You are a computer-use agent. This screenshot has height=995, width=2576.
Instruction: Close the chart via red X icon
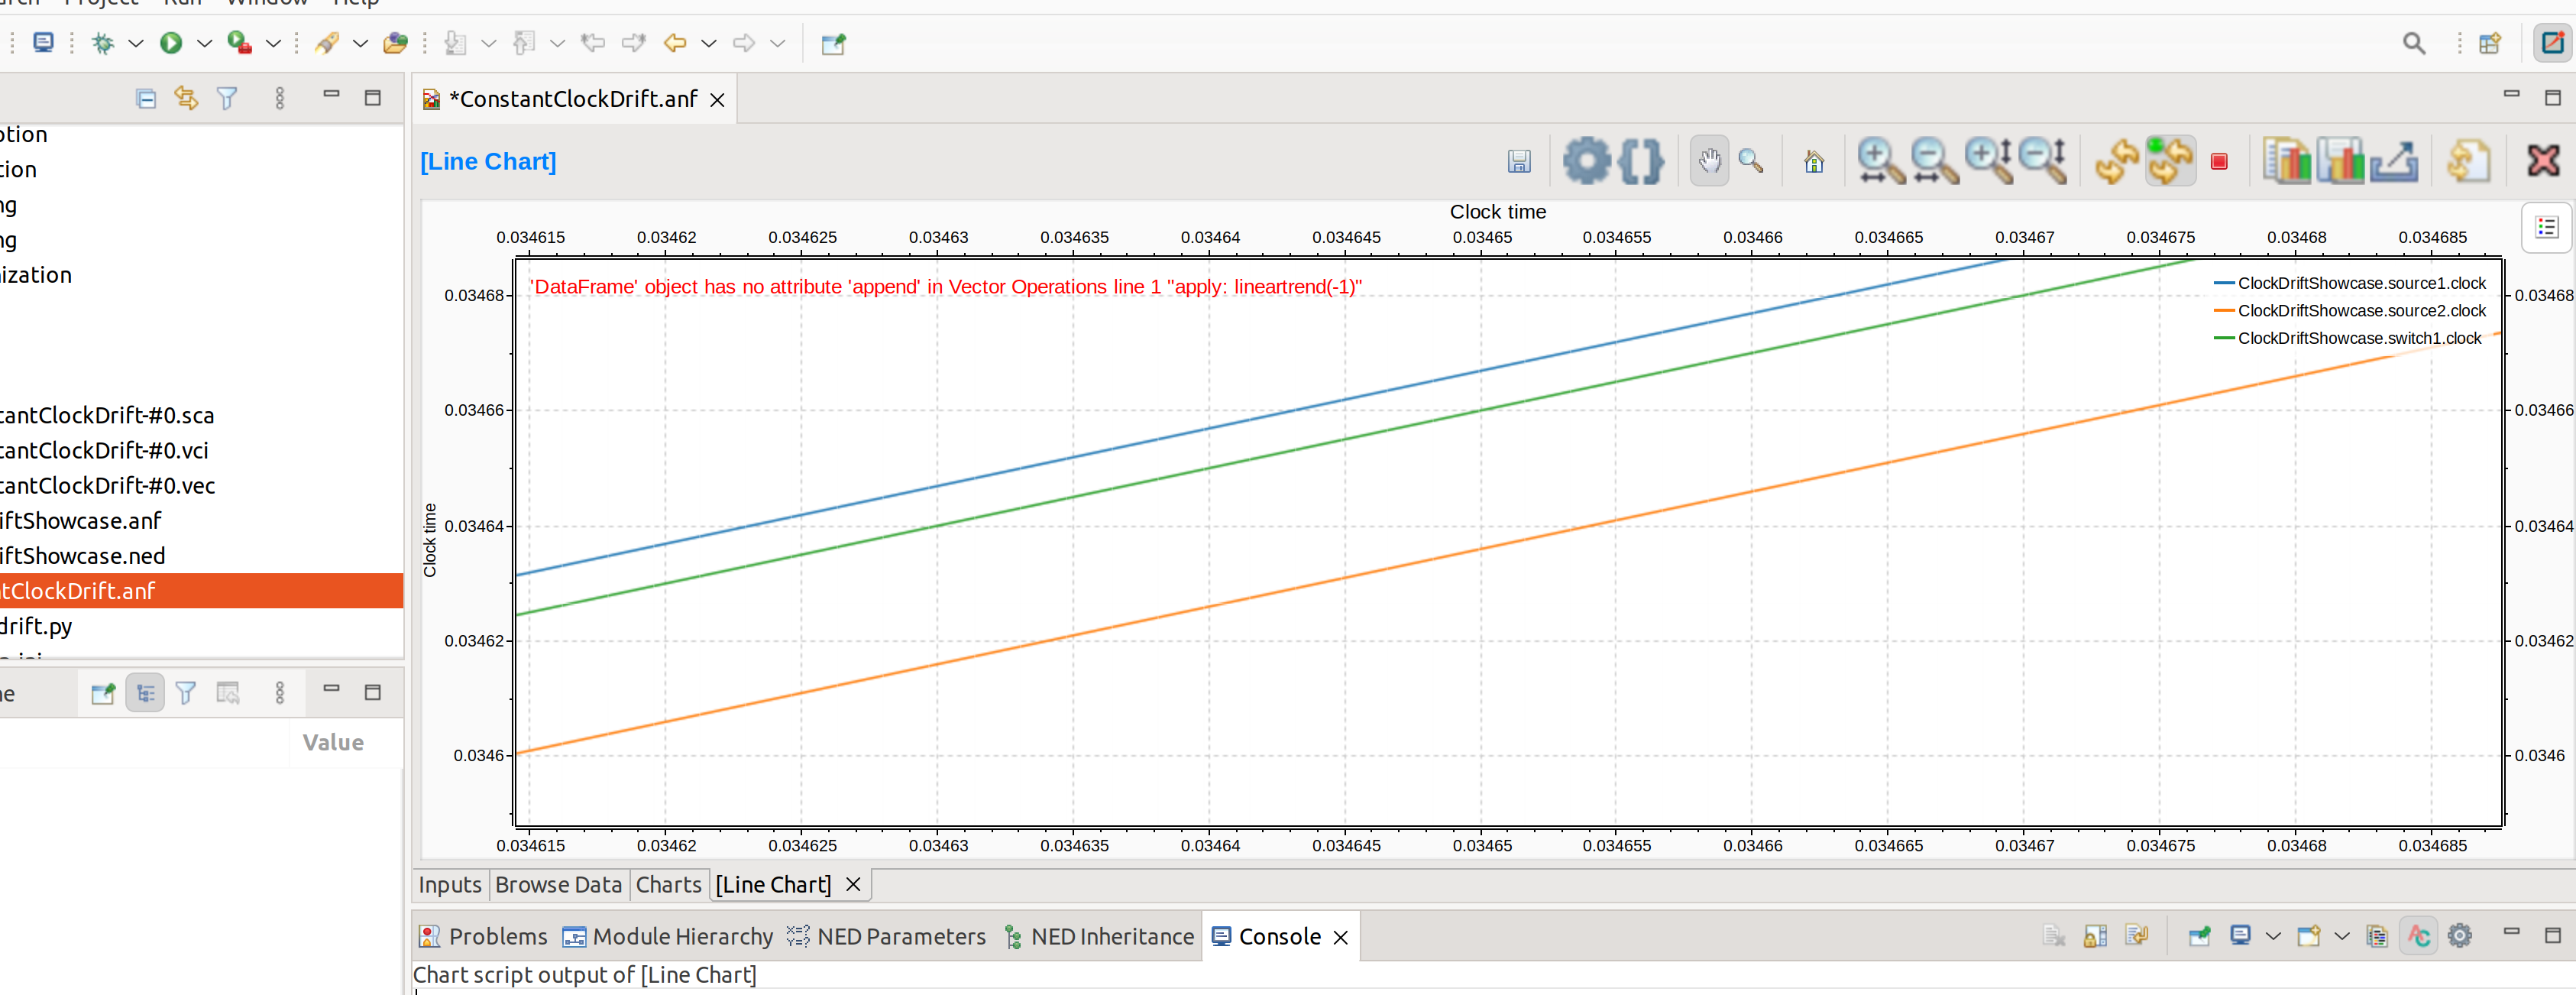pyautogui.click(x=2543, y=160)
